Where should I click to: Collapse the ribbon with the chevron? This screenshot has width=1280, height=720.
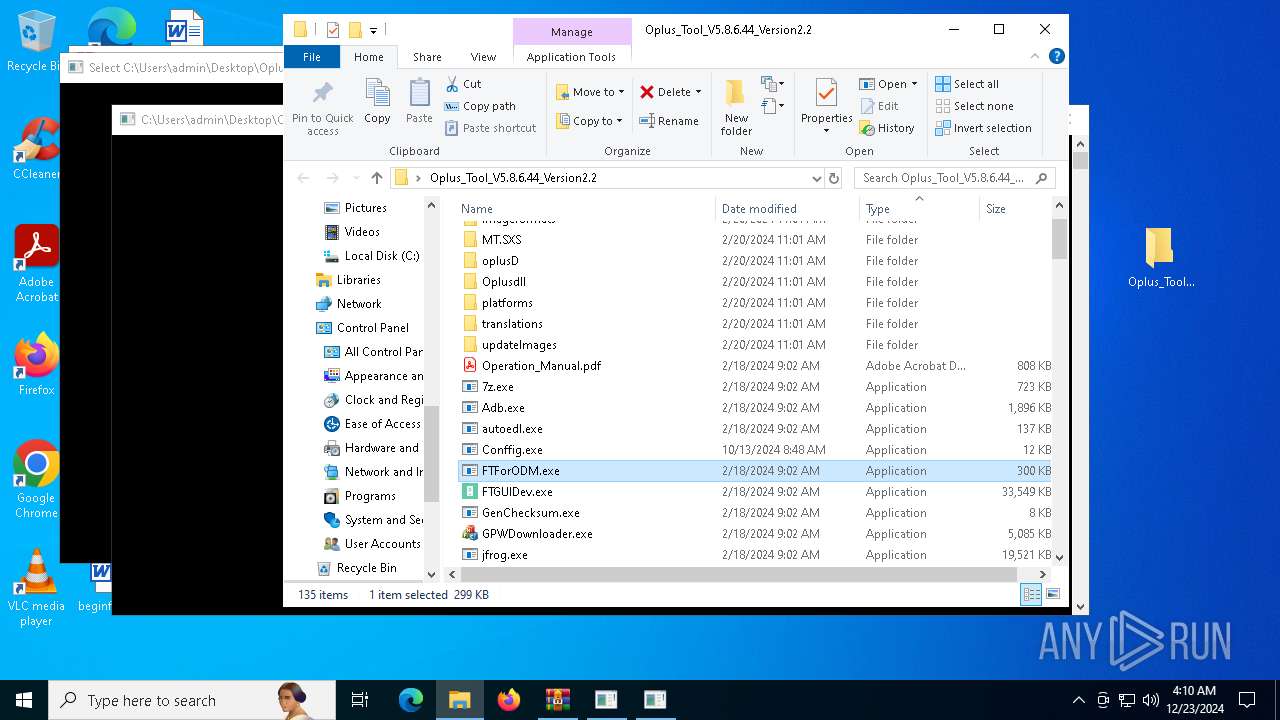pyautogui.click(x=1035, y=57)
